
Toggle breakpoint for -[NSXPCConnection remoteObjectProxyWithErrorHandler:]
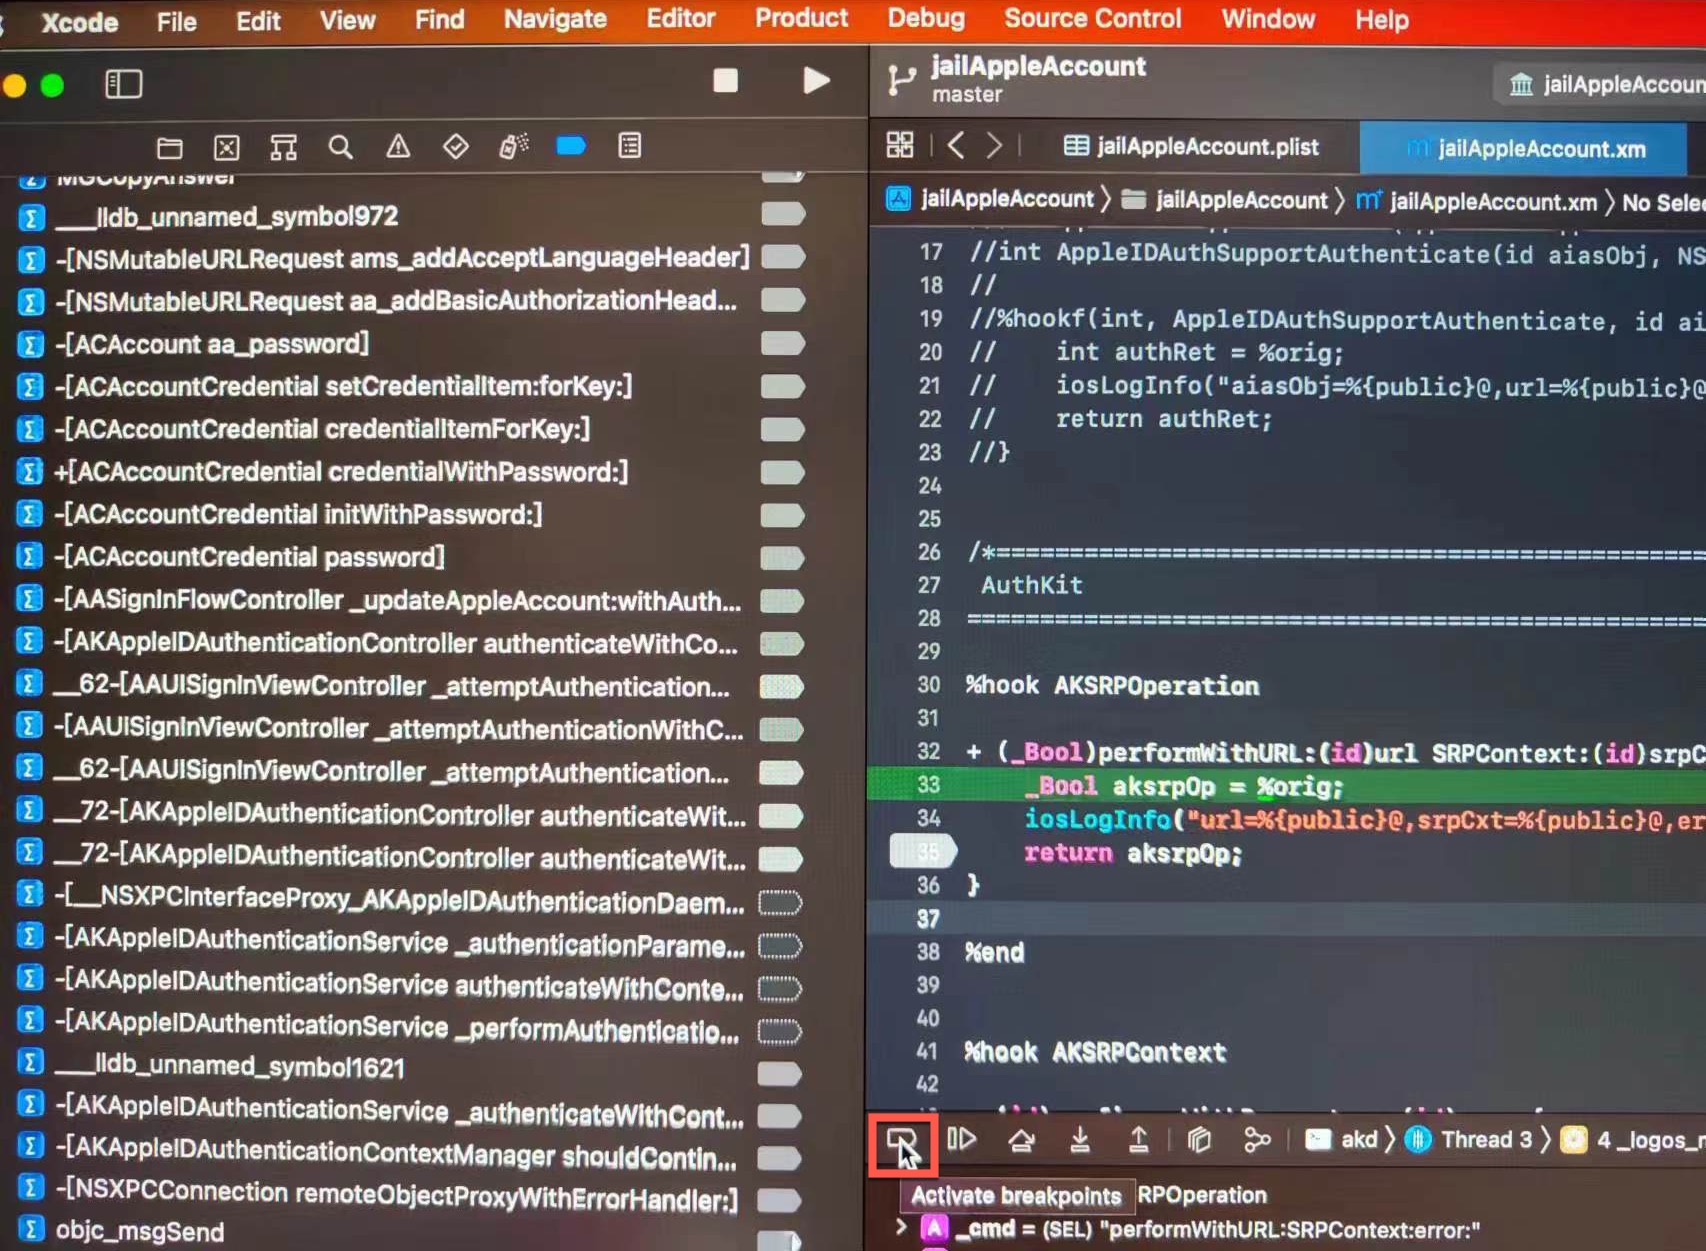pos(780,1200)
